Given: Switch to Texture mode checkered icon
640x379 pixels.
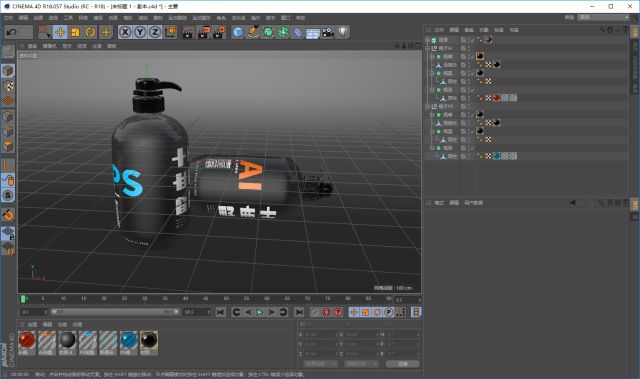Looking at the screenshot, I should [8, 86].
